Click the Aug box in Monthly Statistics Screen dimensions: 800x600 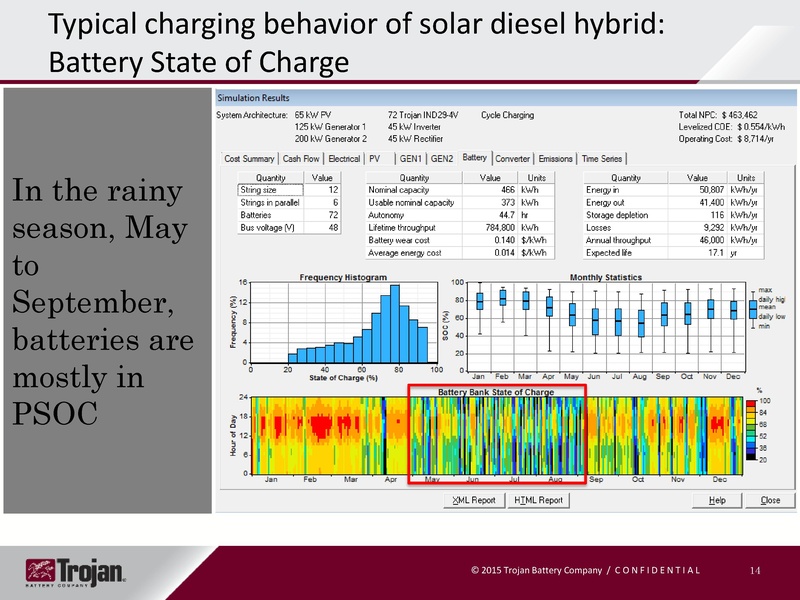(641, 323)
